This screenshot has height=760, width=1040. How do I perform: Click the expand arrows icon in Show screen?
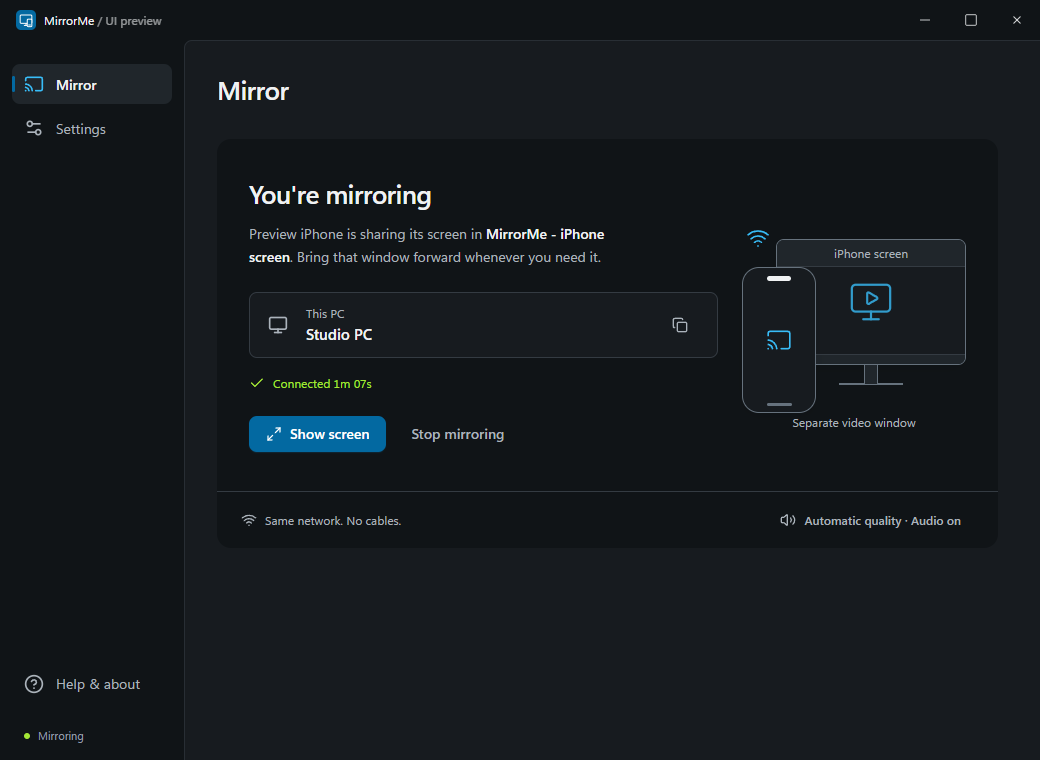[274, 434]
